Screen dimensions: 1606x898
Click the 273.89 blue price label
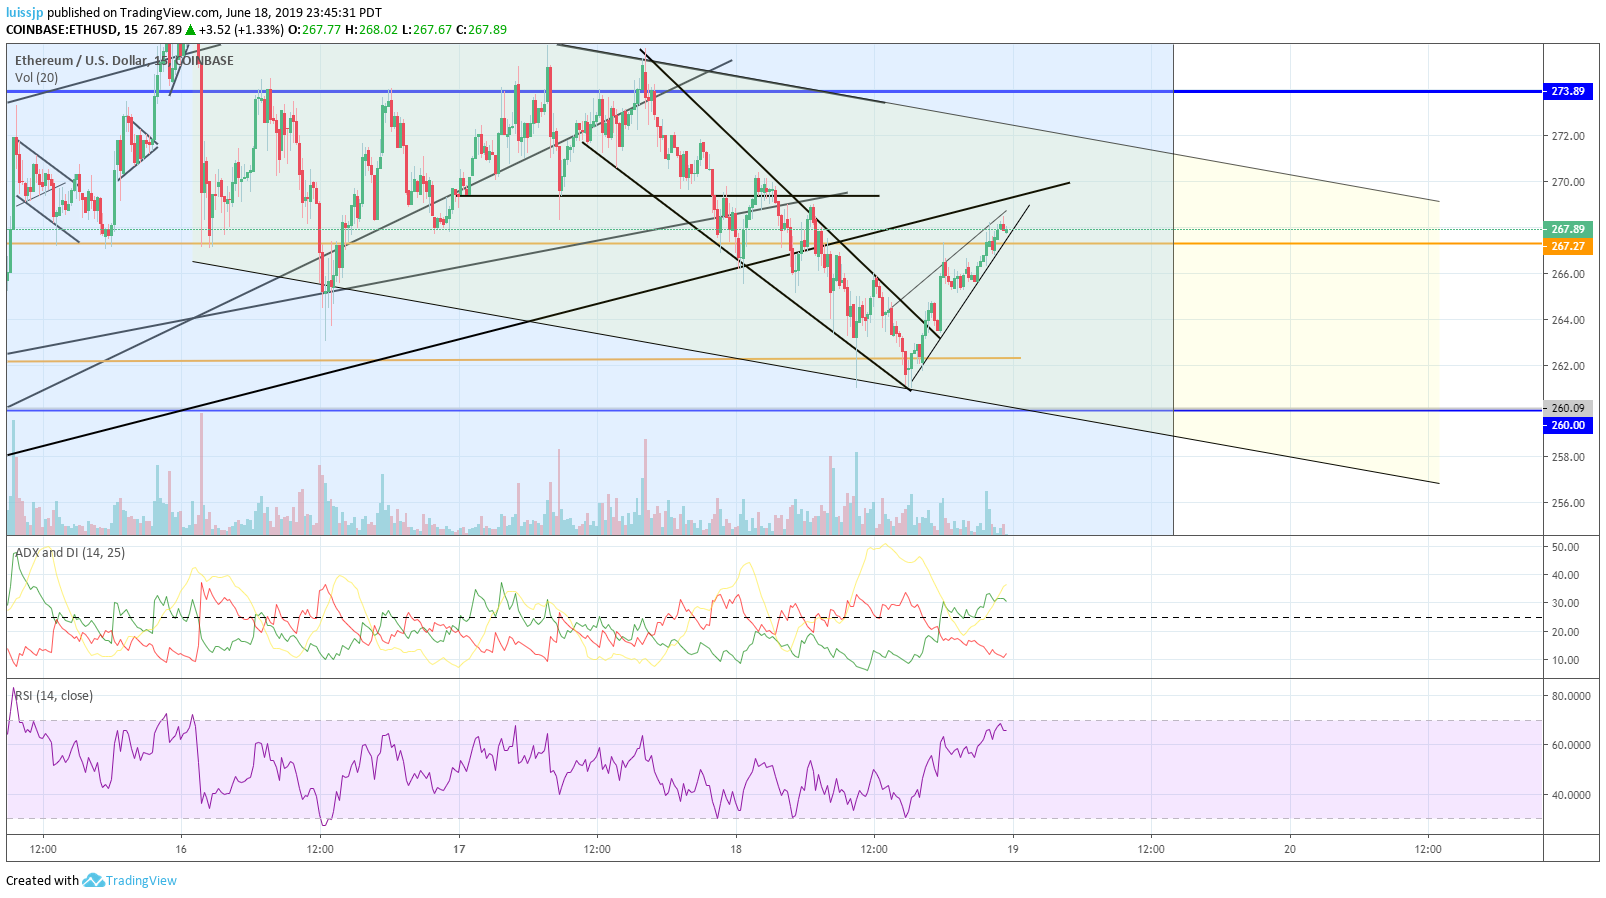coord(1567,91)
